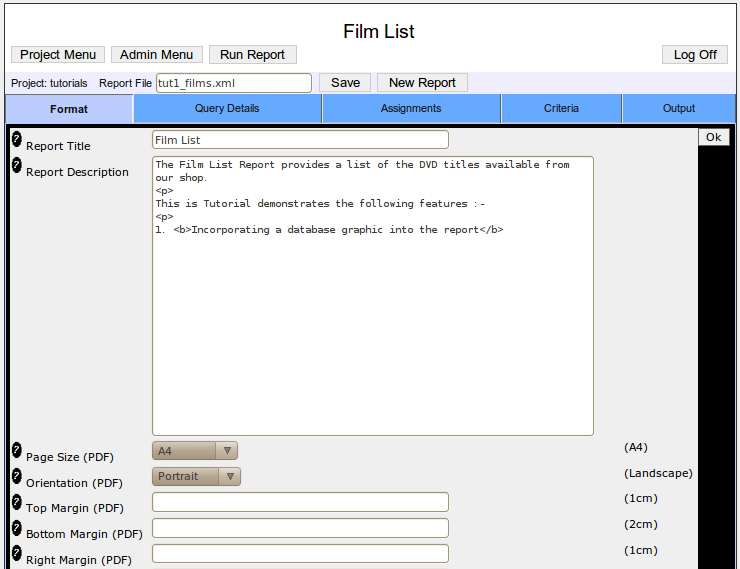Image resolution: width=740 pixels, height=569 pixels.
Task: Open the Orientation Portrait dropdown
Action: point(196,476)
